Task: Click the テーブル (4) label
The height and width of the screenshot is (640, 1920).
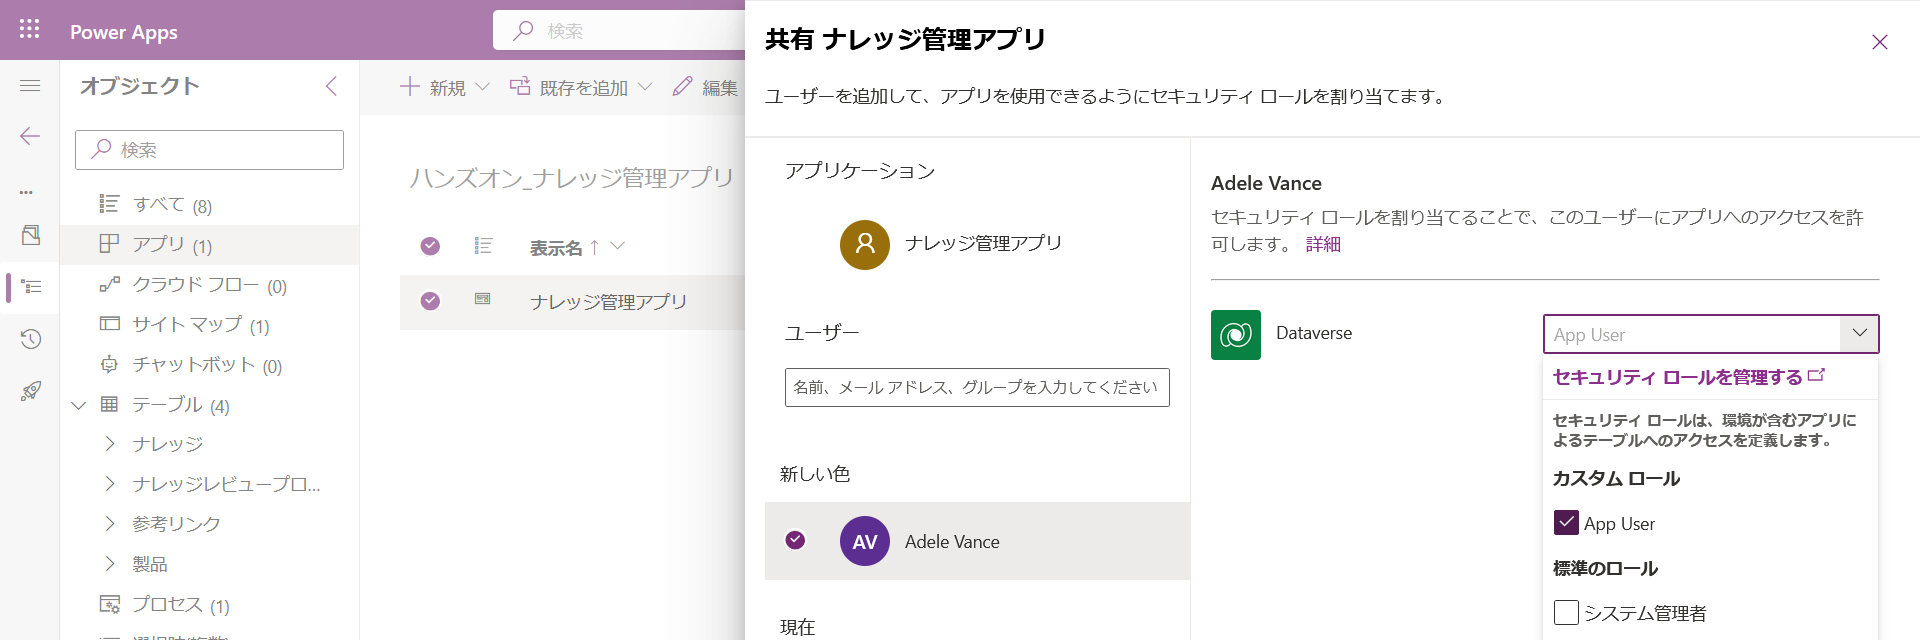Action: point(181,405)
